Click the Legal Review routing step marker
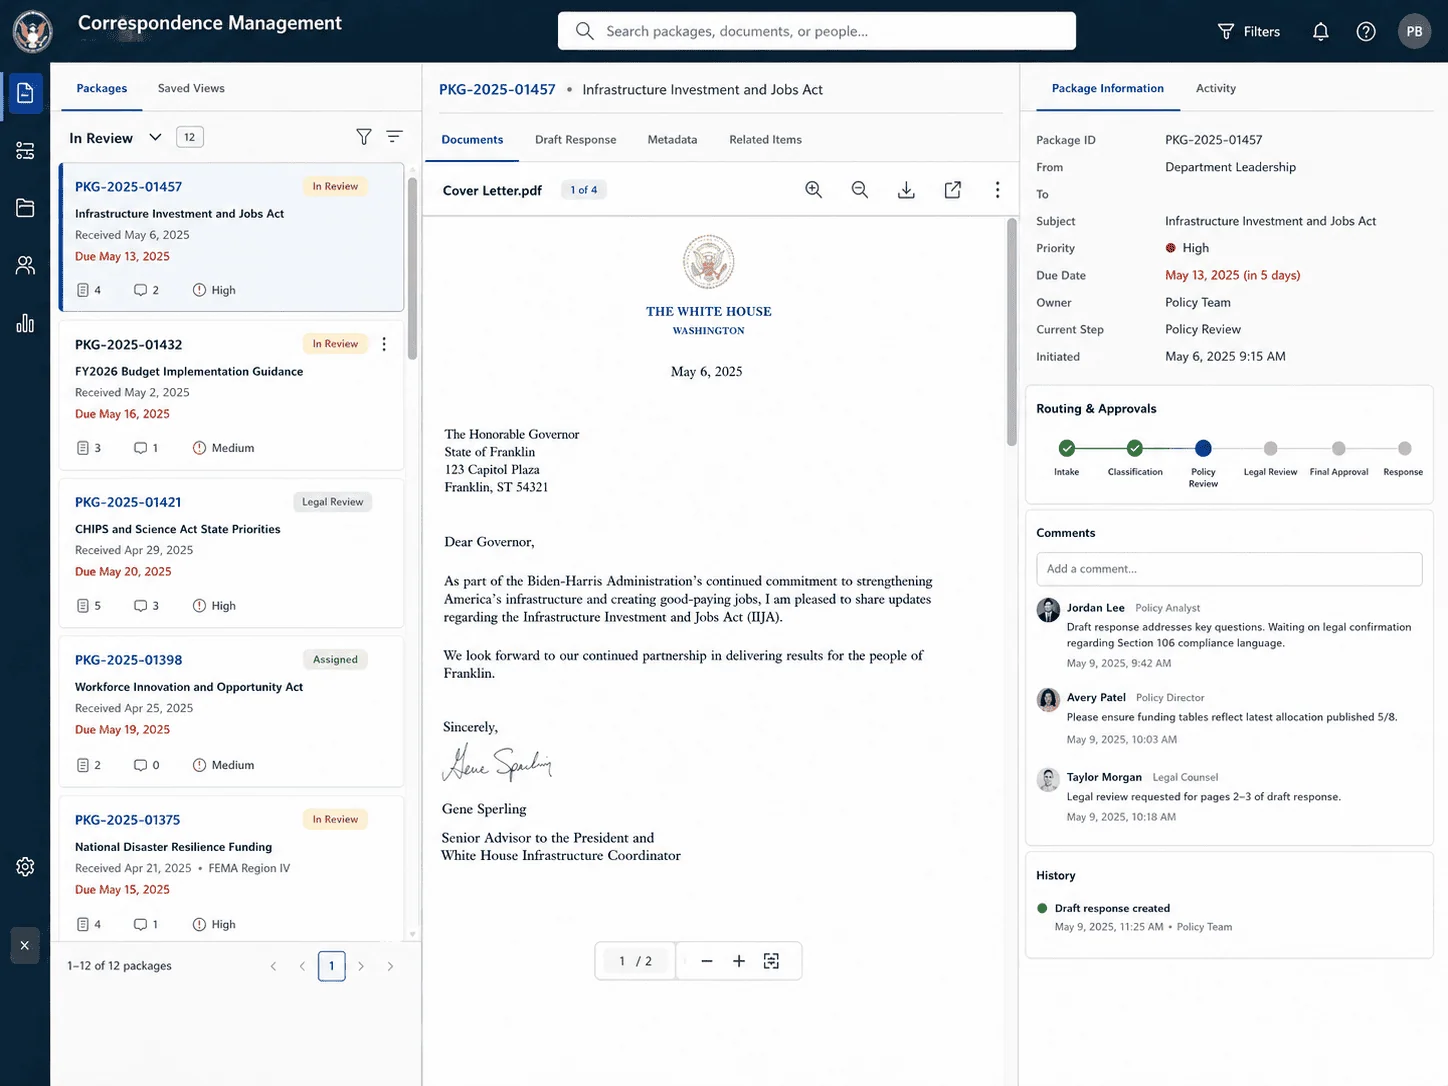1448x1086 pixels. coord(1270,448)
